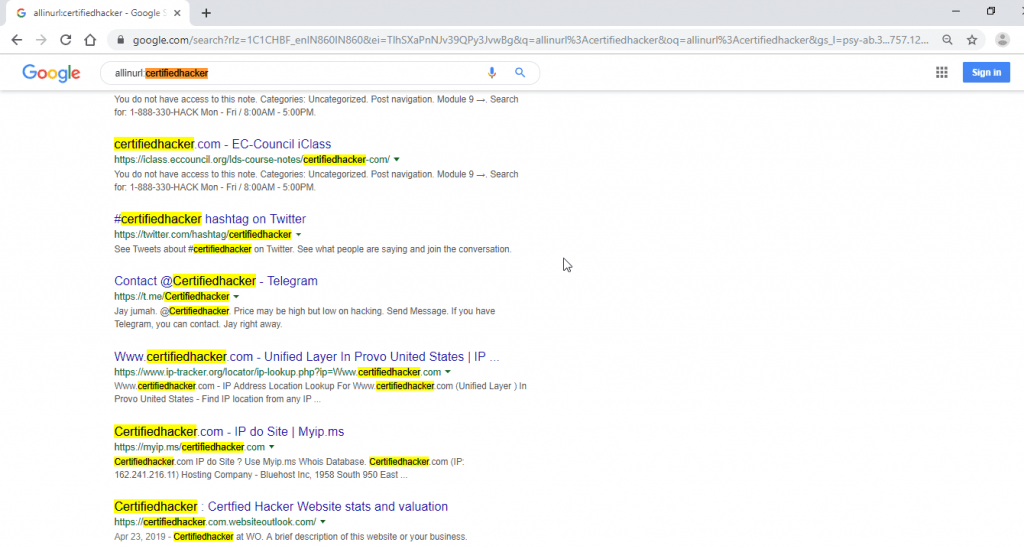Click snippet 'Apr 23, 2019 - Certifiedhacker at WO'

(x=291, y=537)
